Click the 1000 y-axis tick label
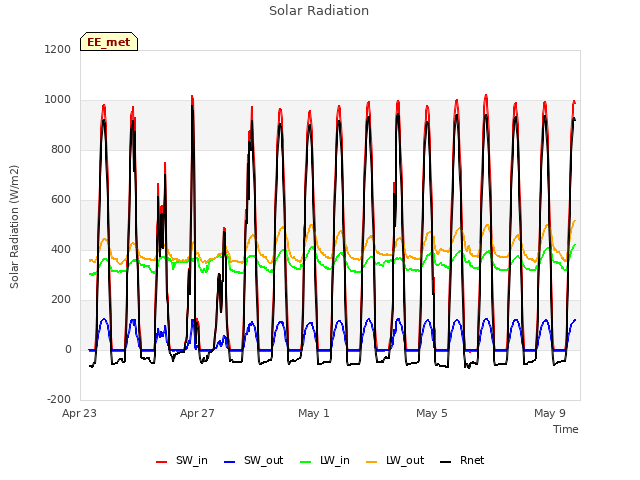Screen dimensions: 640x480 coord(58,100)
